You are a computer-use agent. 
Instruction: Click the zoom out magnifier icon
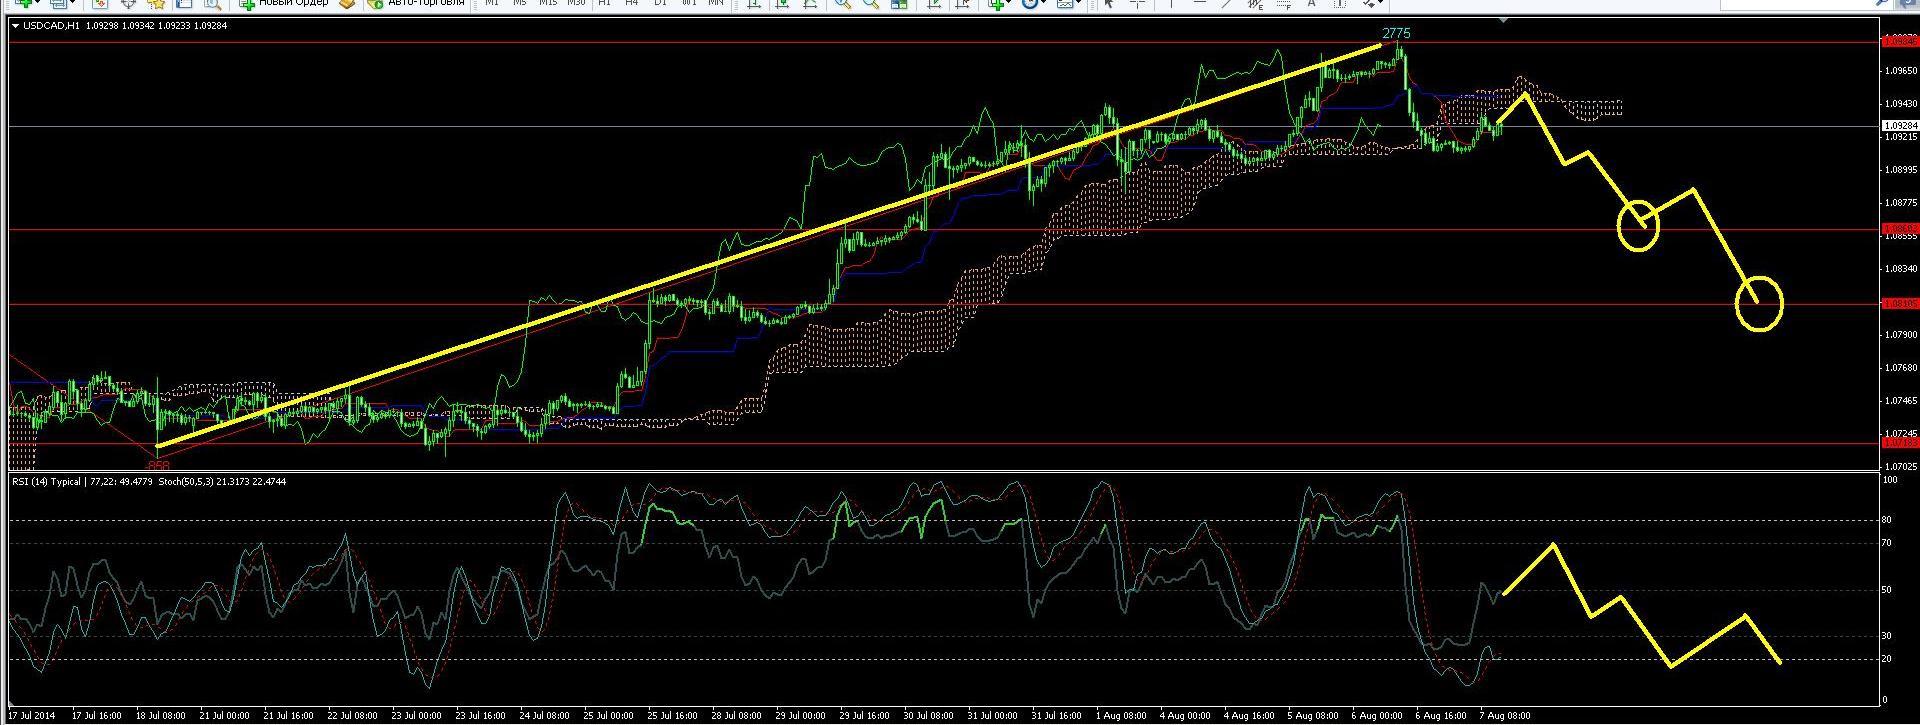871,4
